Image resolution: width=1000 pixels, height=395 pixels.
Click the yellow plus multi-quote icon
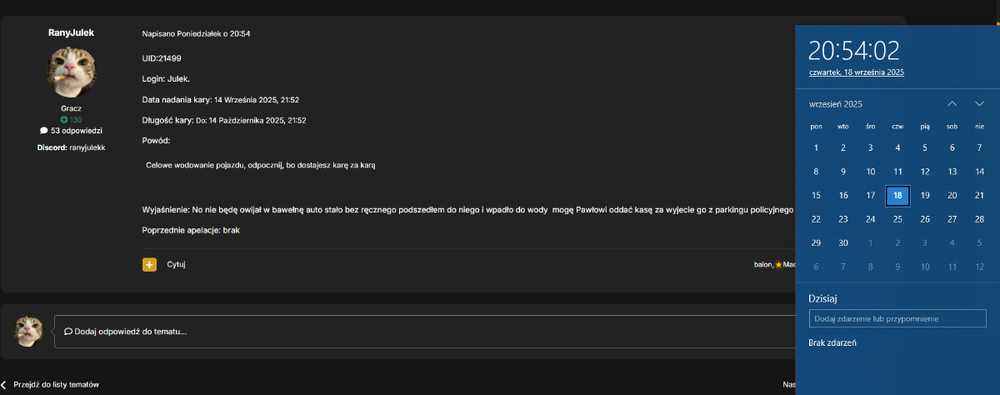coord(149,264)
